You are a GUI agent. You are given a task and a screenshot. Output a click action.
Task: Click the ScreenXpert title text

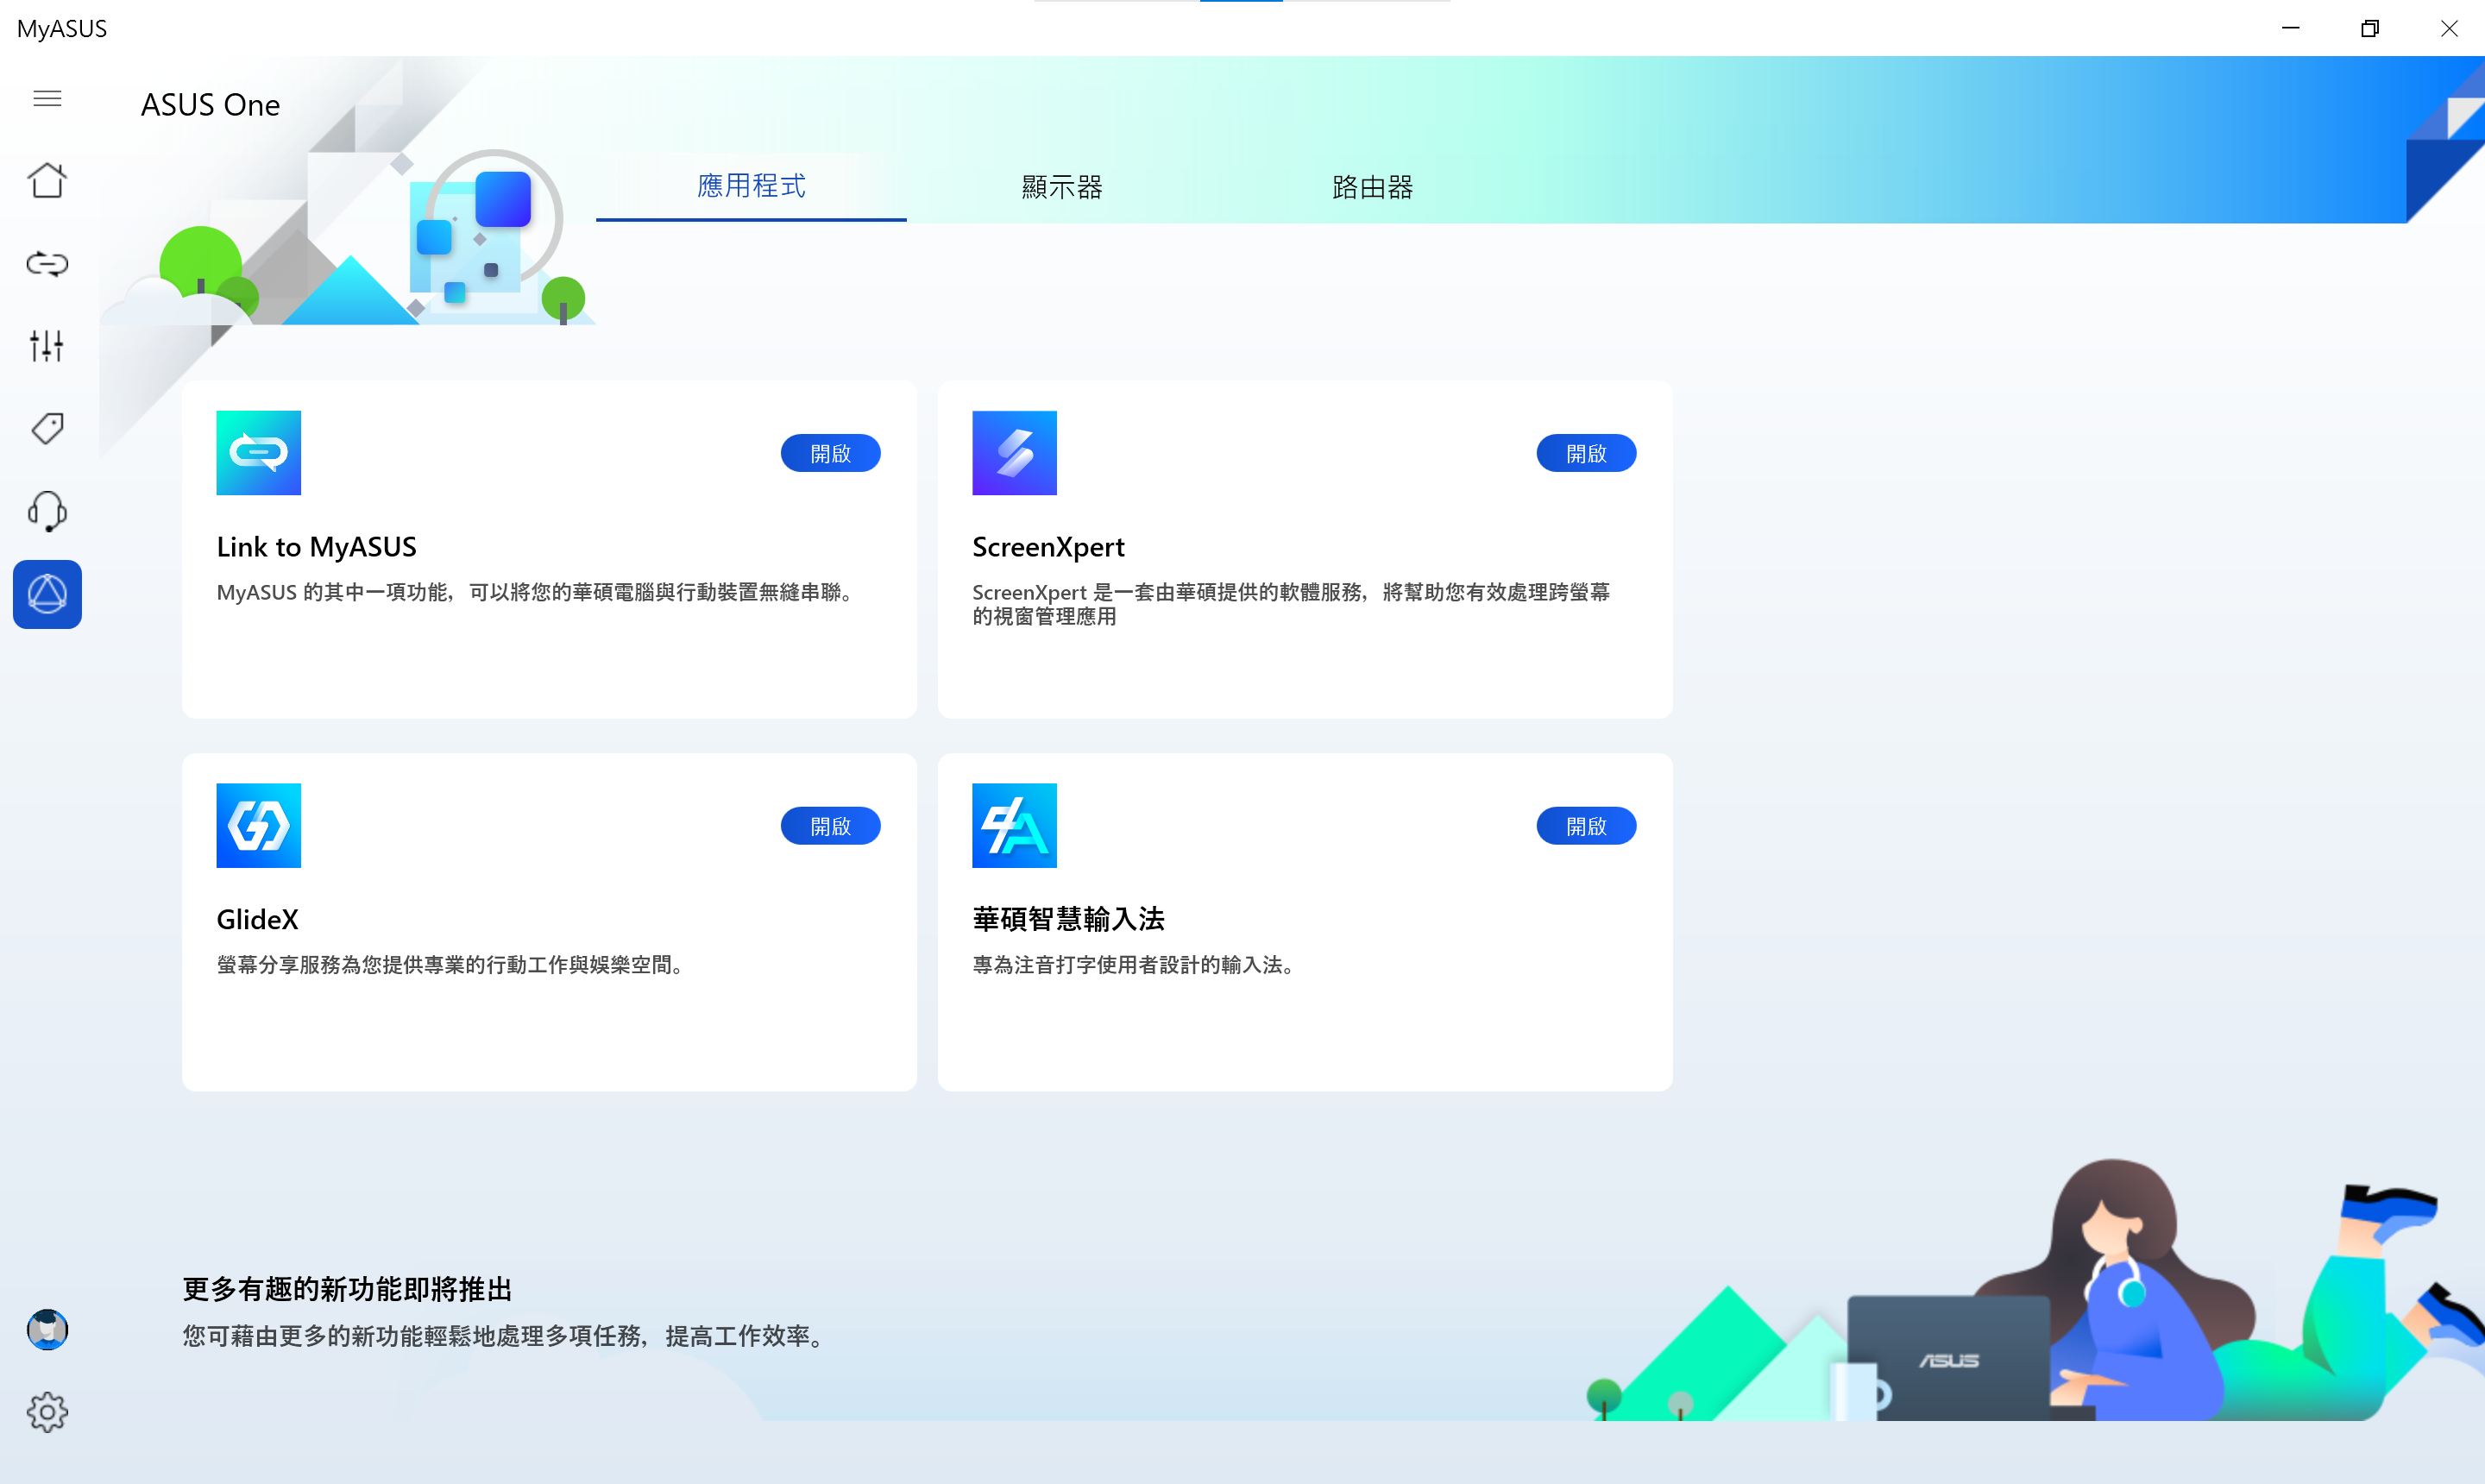click(x=1048, y=547)
